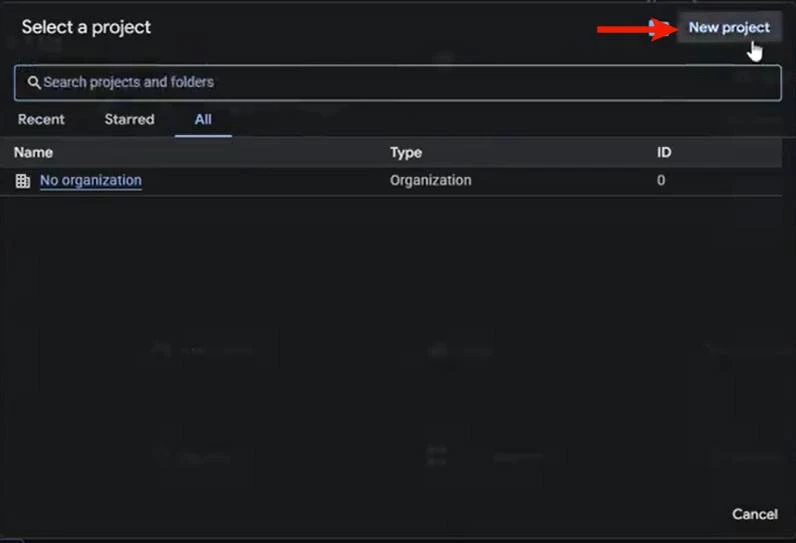Screen dimensions: 796x543
Task: Click the Type column header
Action: (406, 152)
